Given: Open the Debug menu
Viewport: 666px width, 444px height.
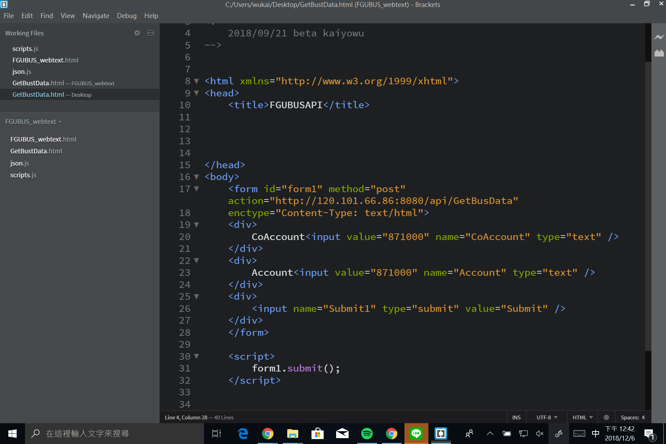Looking at the screenshot, I should pyautogui.click(x=127, y=16).
